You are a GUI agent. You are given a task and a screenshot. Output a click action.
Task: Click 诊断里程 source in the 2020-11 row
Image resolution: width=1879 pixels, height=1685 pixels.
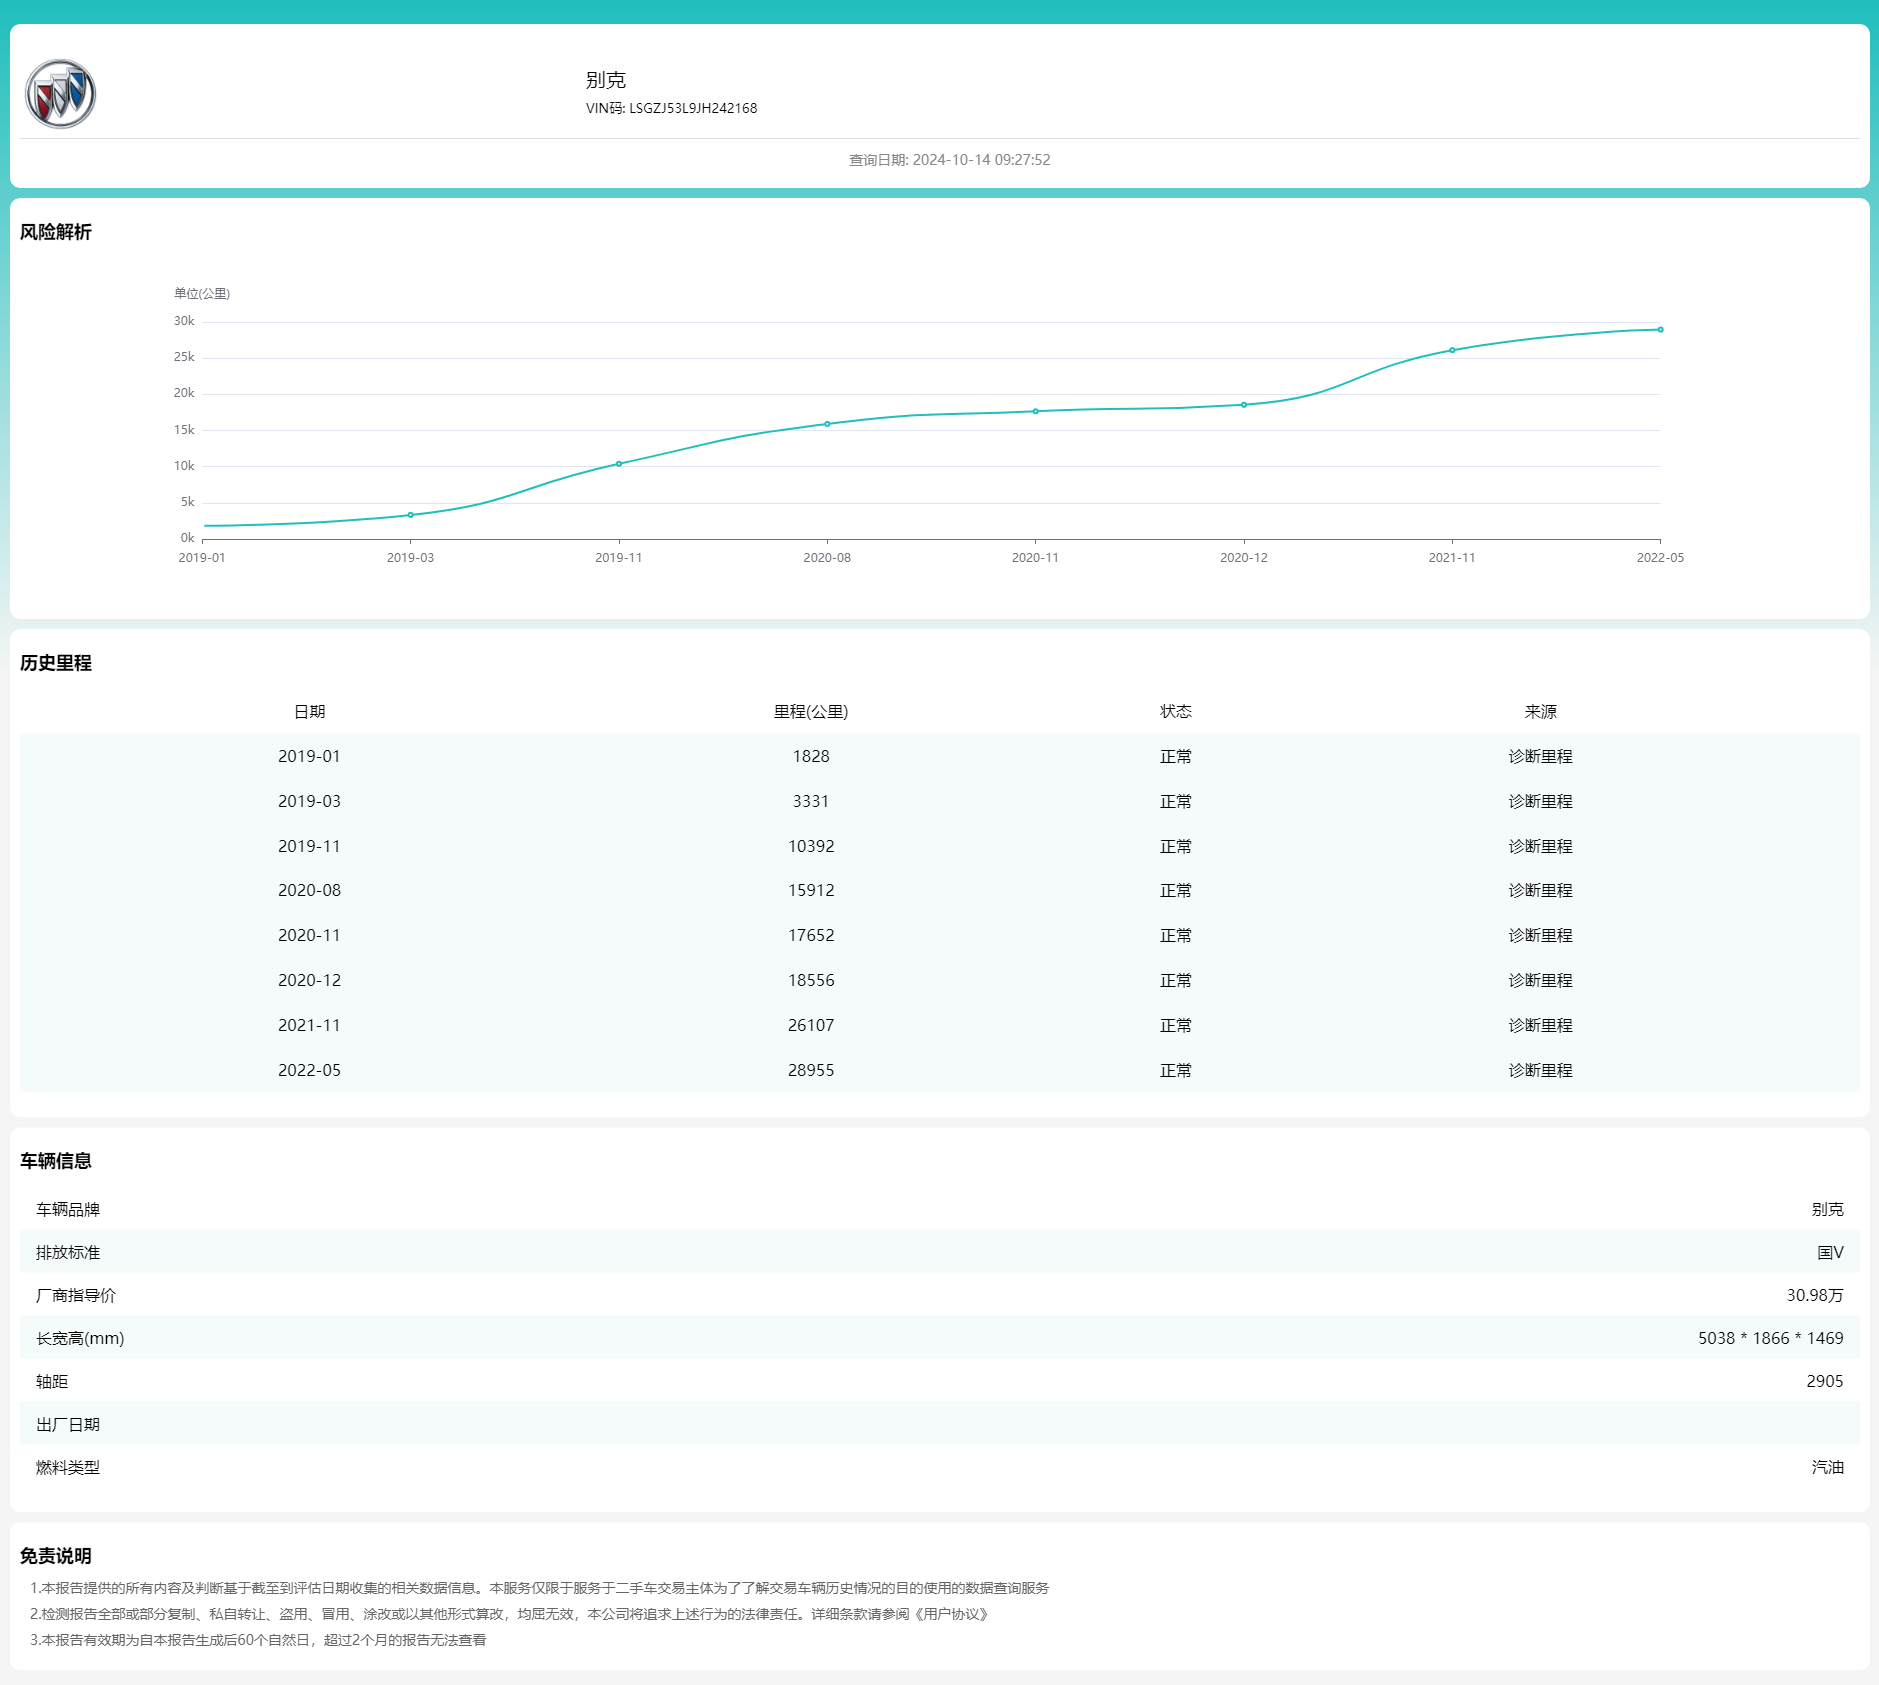(1541, 935)
